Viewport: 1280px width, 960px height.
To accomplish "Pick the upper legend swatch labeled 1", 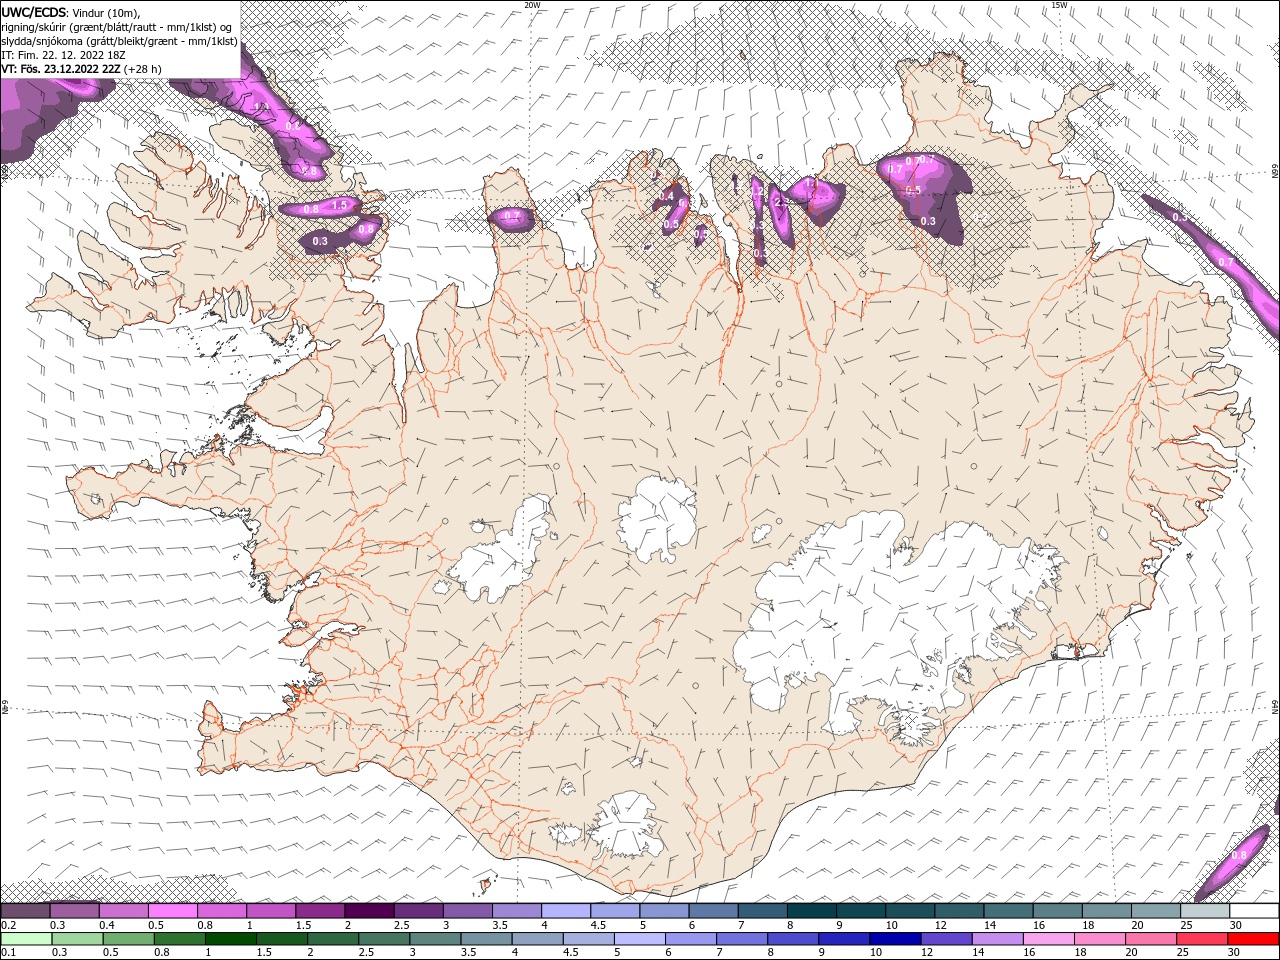I will coord(271,911).
